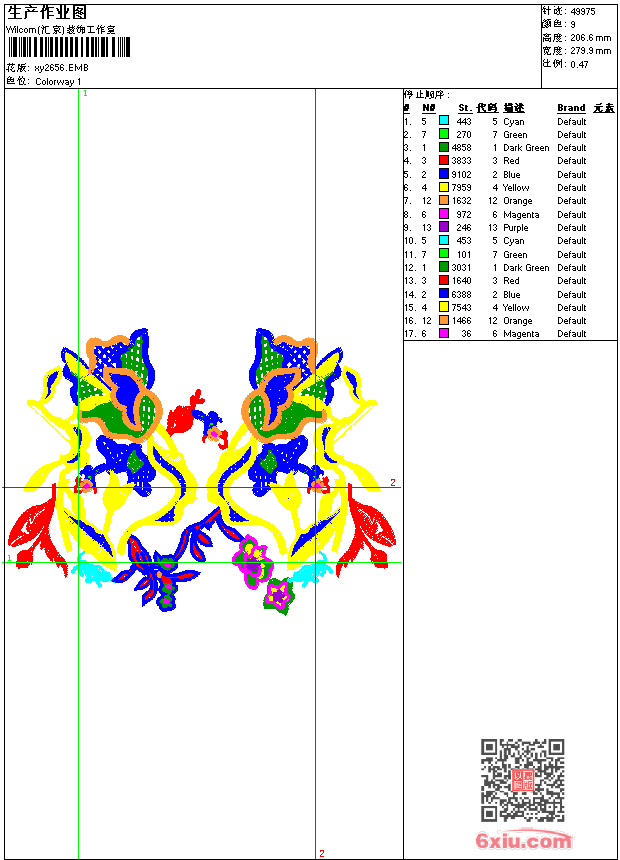Screen dimensions: 620x860
Task: Click the QR code image
Action: (522, 780)
